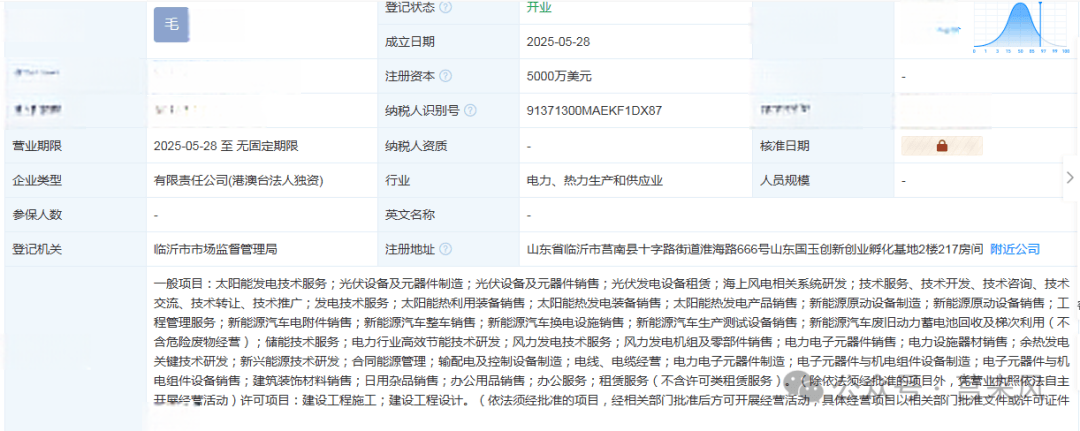Image resolution: width=1080 pixels, height=431 pixels.
Task: Click the 营业期限 label cell
Action: 75,146
